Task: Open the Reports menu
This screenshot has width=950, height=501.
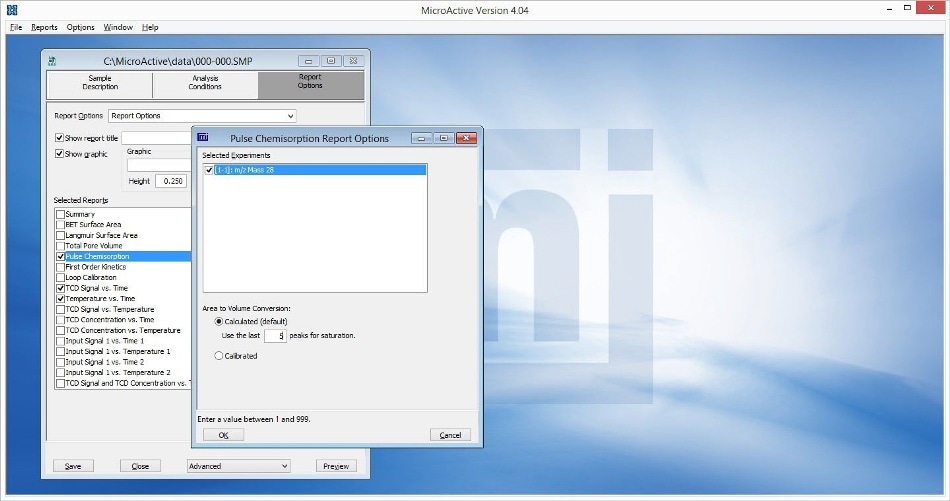Action: (x=44, y=27)
